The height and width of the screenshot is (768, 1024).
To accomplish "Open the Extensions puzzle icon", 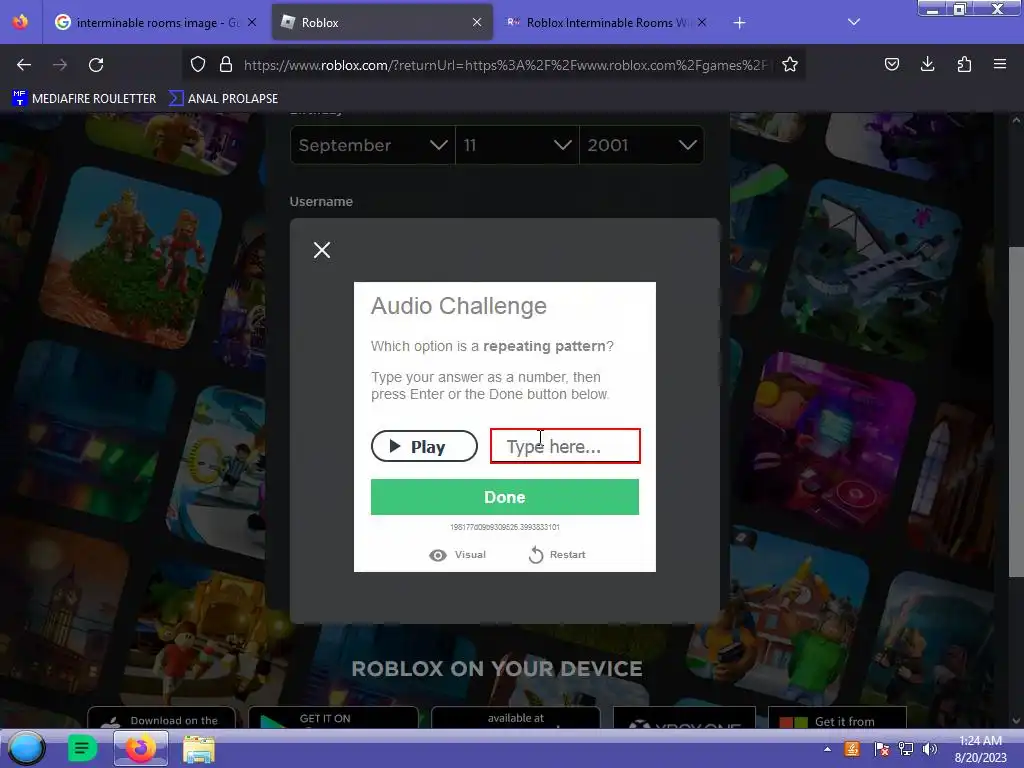I will tap(964, 64).
